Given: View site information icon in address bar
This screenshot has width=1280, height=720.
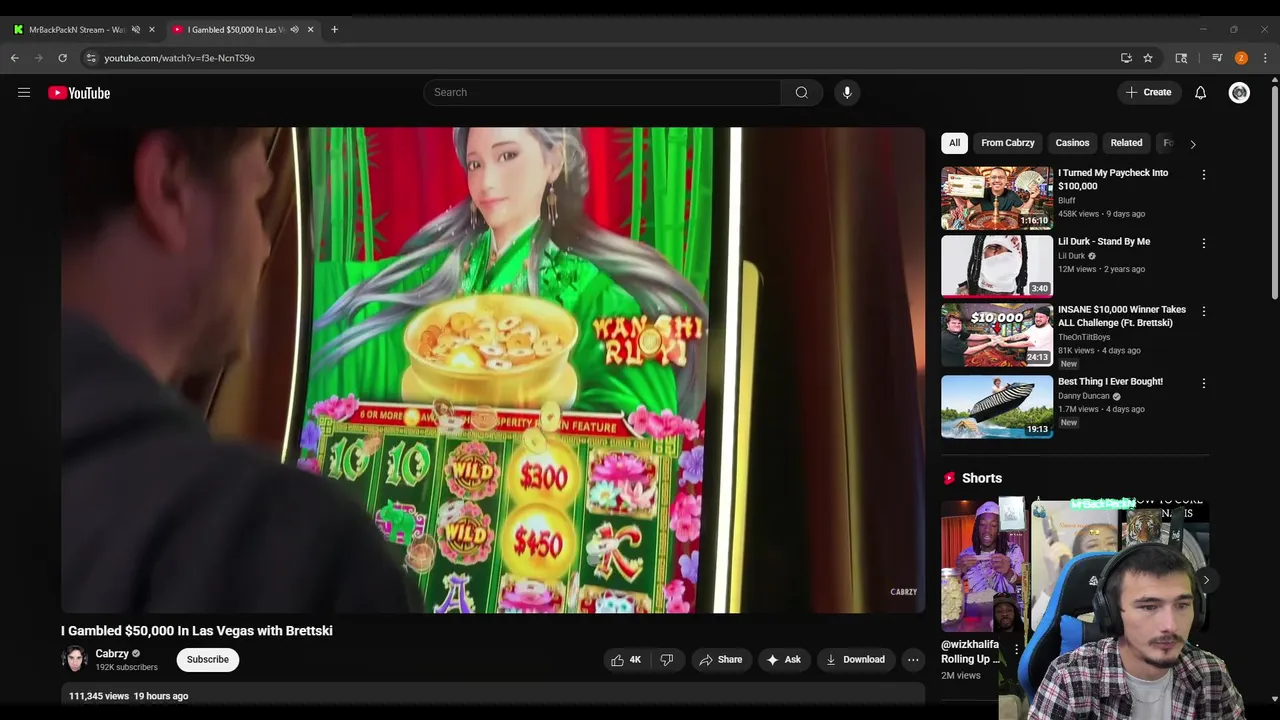Looking at the screenshot, I should pos(90,58).
